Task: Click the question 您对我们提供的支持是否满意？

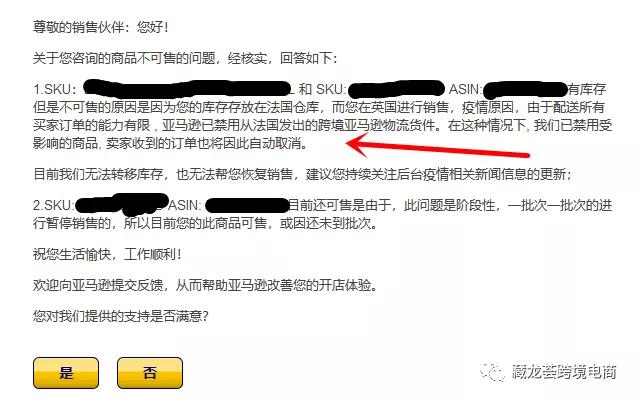Action: point(121,316)
